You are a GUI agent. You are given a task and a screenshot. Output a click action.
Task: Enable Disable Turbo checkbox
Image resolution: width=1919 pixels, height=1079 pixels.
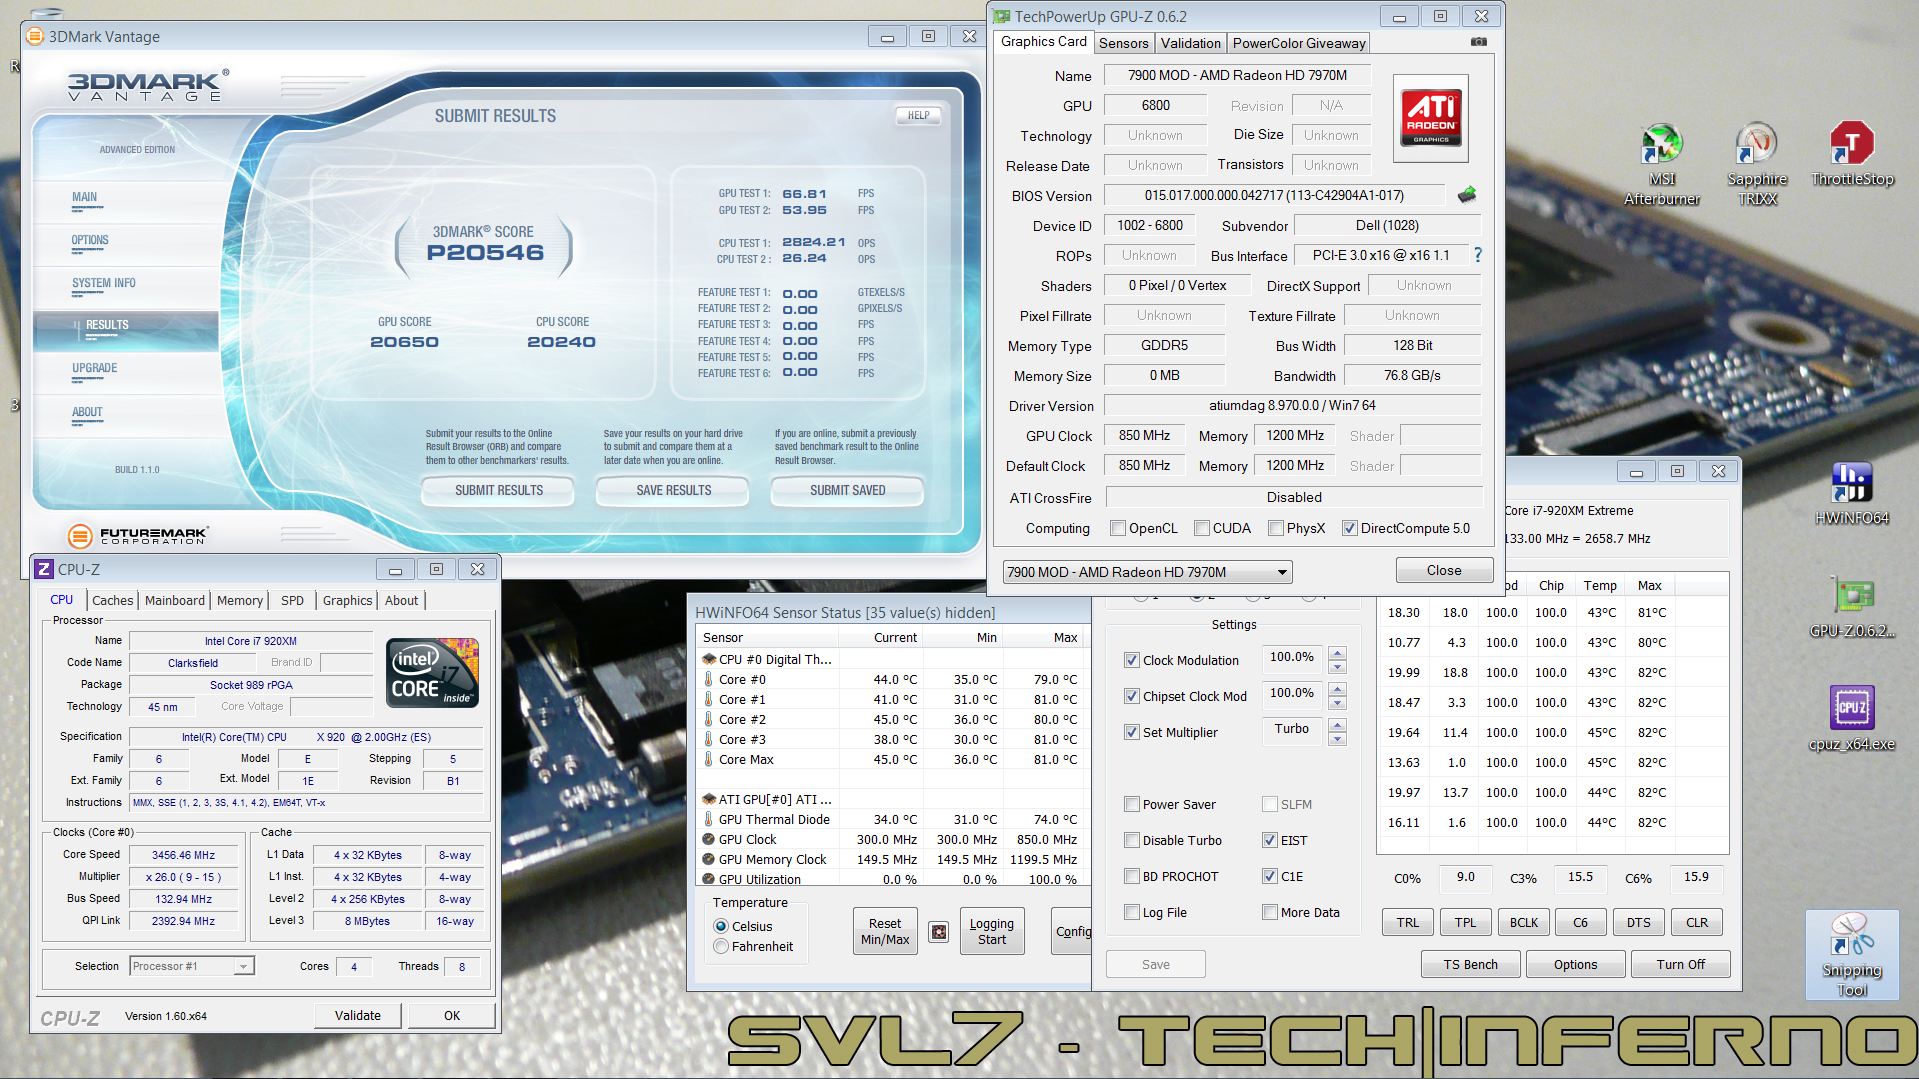pyautogui.click(x=1132, y=840)
